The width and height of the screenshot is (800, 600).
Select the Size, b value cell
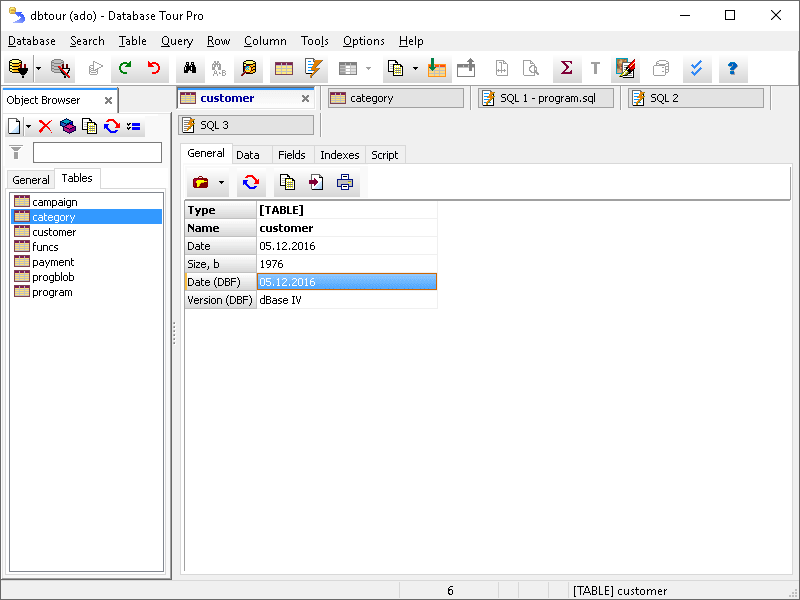[x=346, y=264]
